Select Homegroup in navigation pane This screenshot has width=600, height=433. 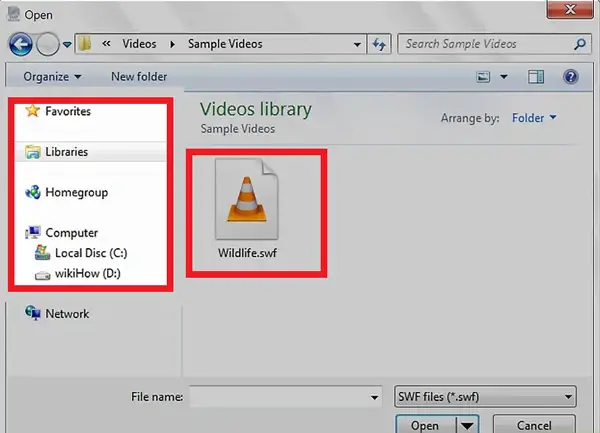pos(77,192)
